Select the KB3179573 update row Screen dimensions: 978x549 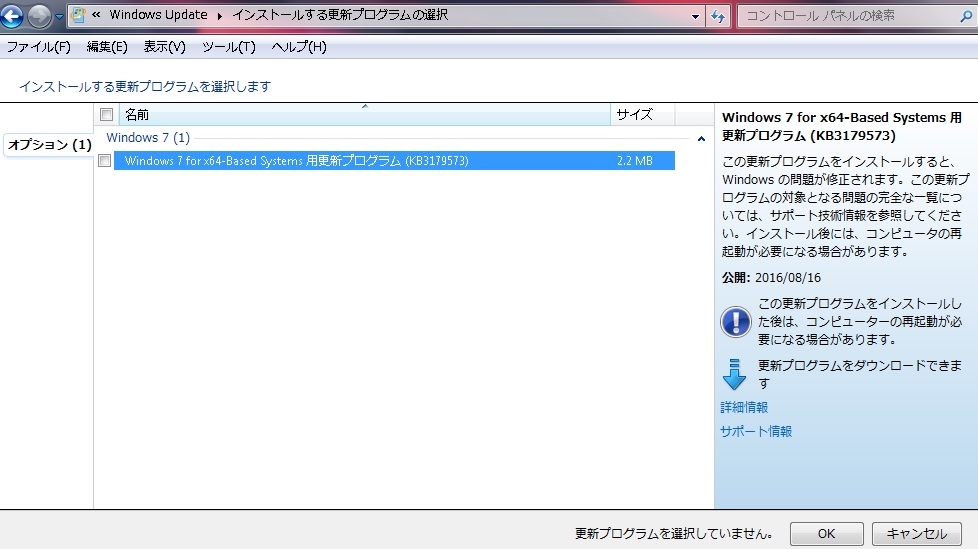click(x=394, y=160)
